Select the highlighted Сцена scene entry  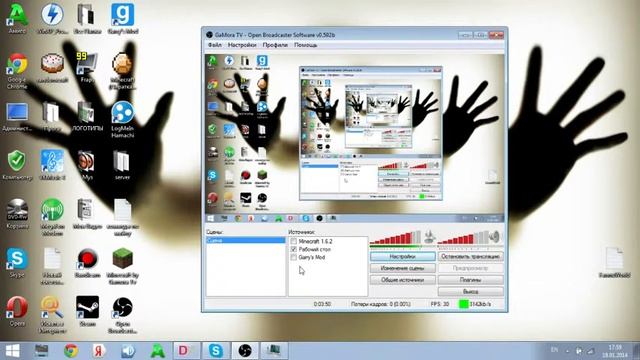[246, 240]
